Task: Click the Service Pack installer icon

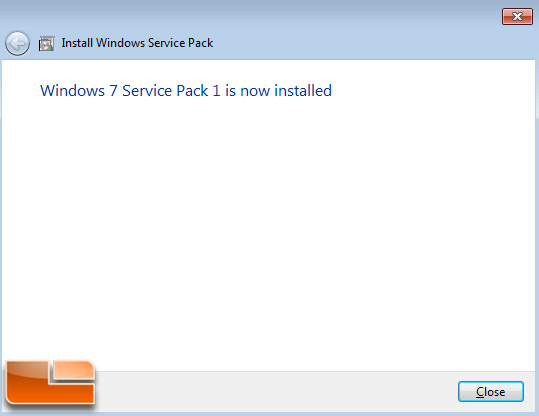Action: point(46,44)
